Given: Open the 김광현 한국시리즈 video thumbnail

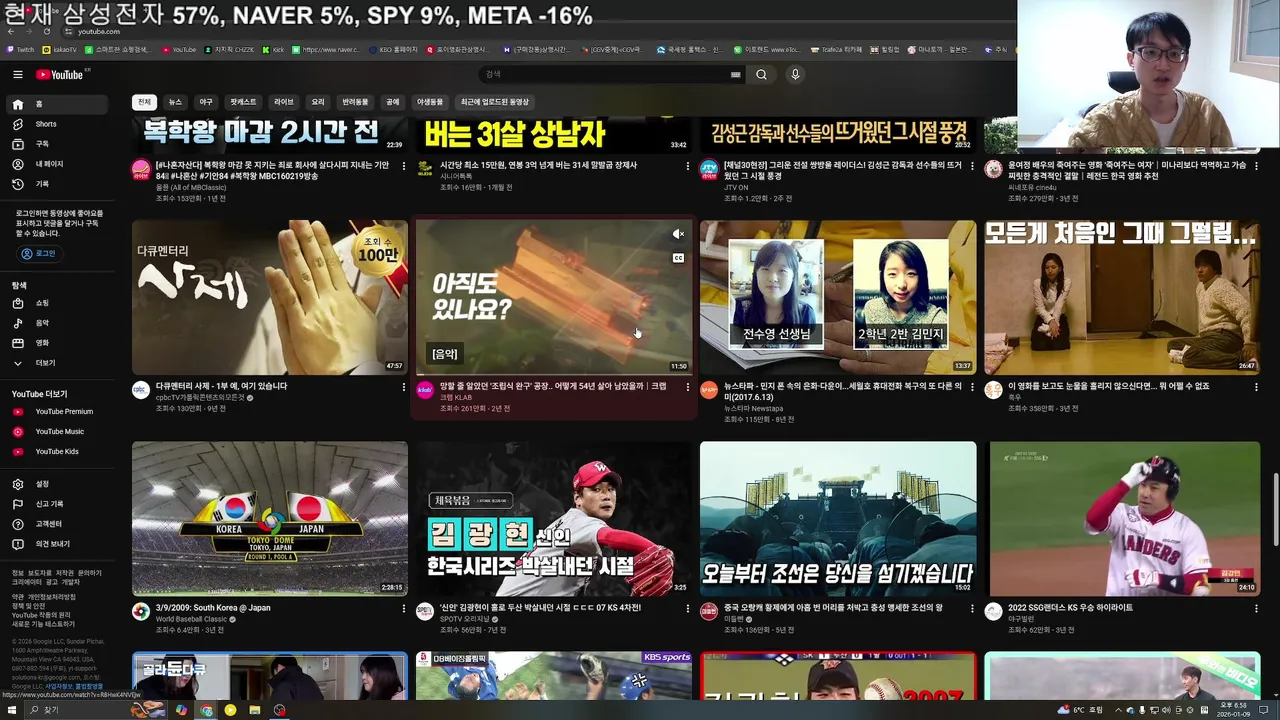Looking at the screenshot, I should (554, 519).
